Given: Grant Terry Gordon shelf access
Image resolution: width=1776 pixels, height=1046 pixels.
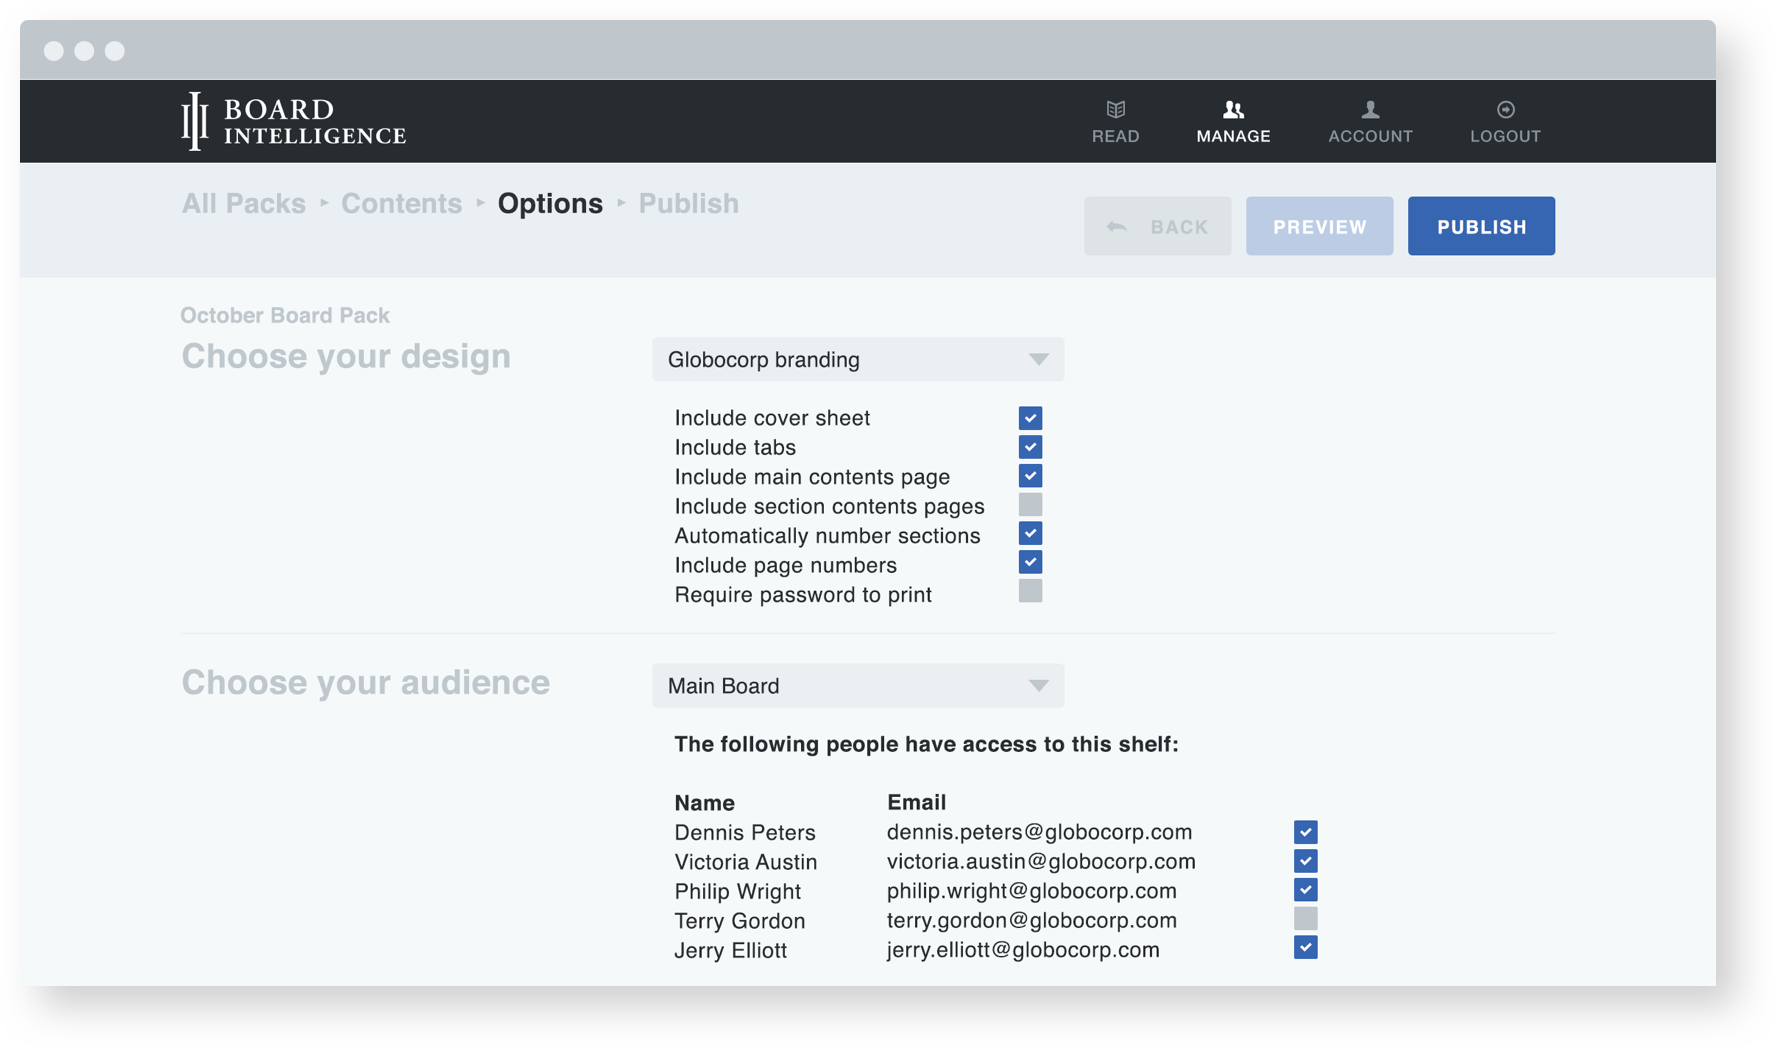Looking at the screenshot, I should 1305,918.
